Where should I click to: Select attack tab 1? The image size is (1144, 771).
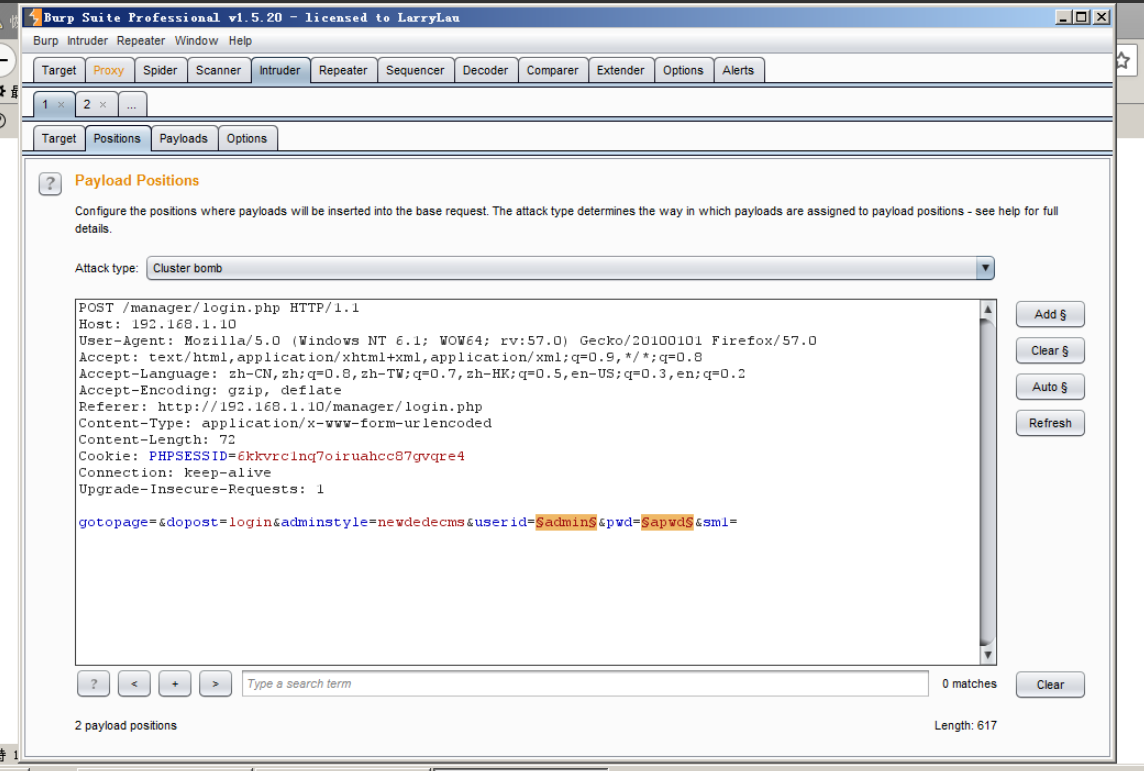(45, 104)
